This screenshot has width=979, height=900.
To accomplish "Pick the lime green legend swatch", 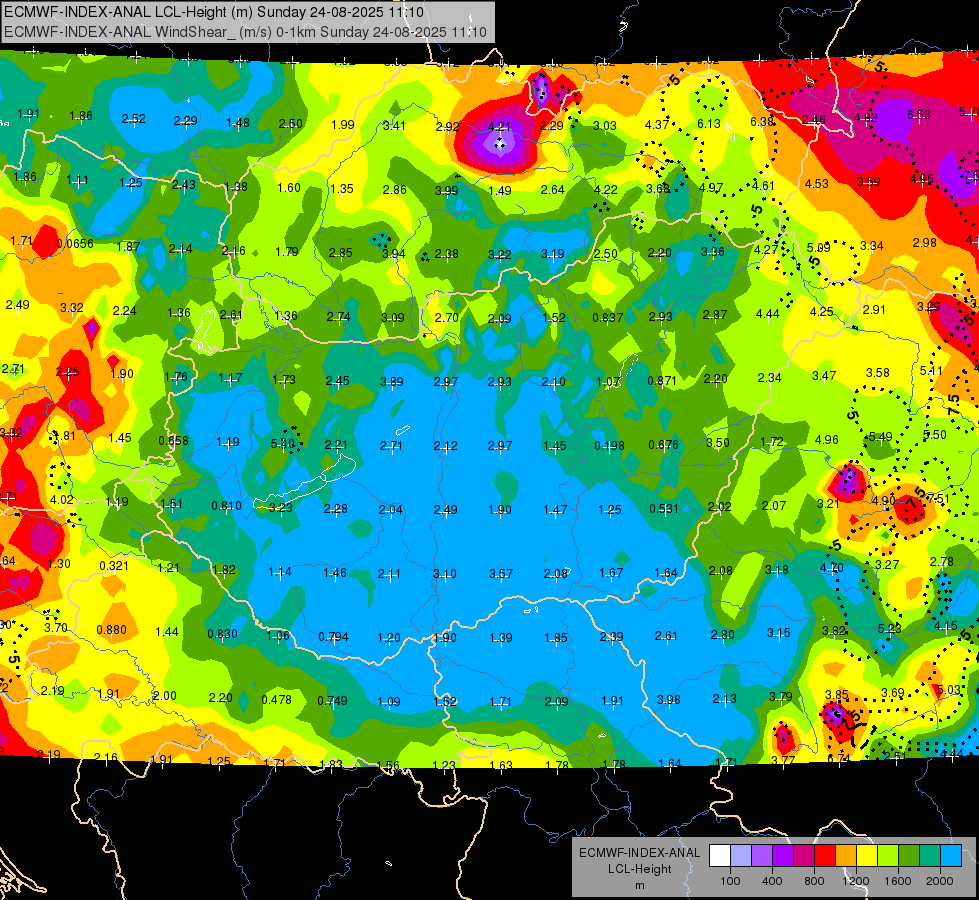I will pos(888,855).
